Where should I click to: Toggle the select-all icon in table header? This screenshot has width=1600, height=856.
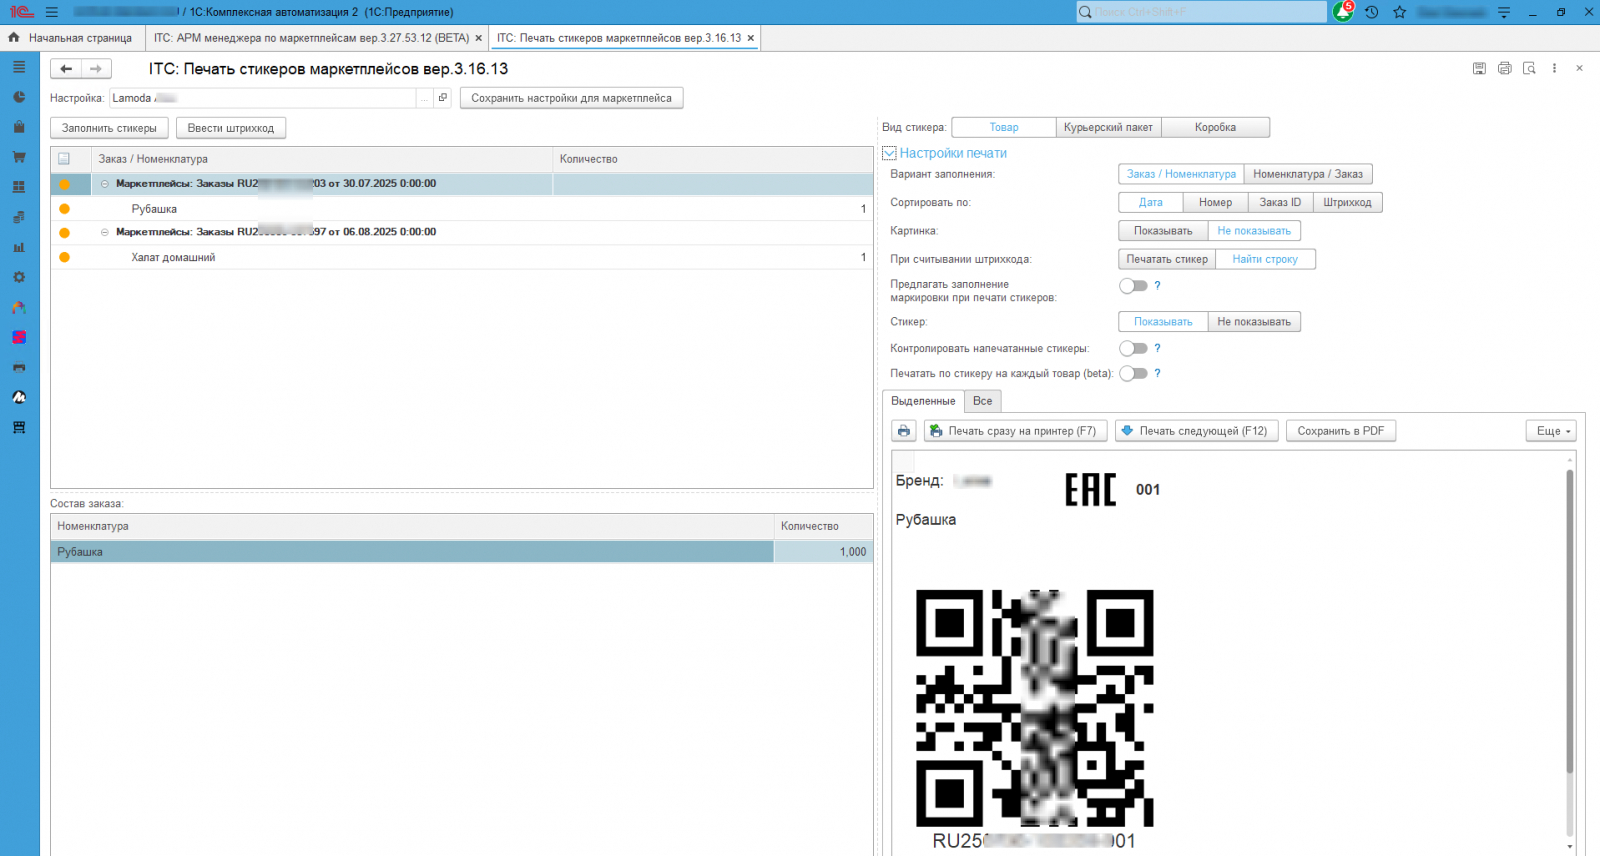[x=64, y=159]
